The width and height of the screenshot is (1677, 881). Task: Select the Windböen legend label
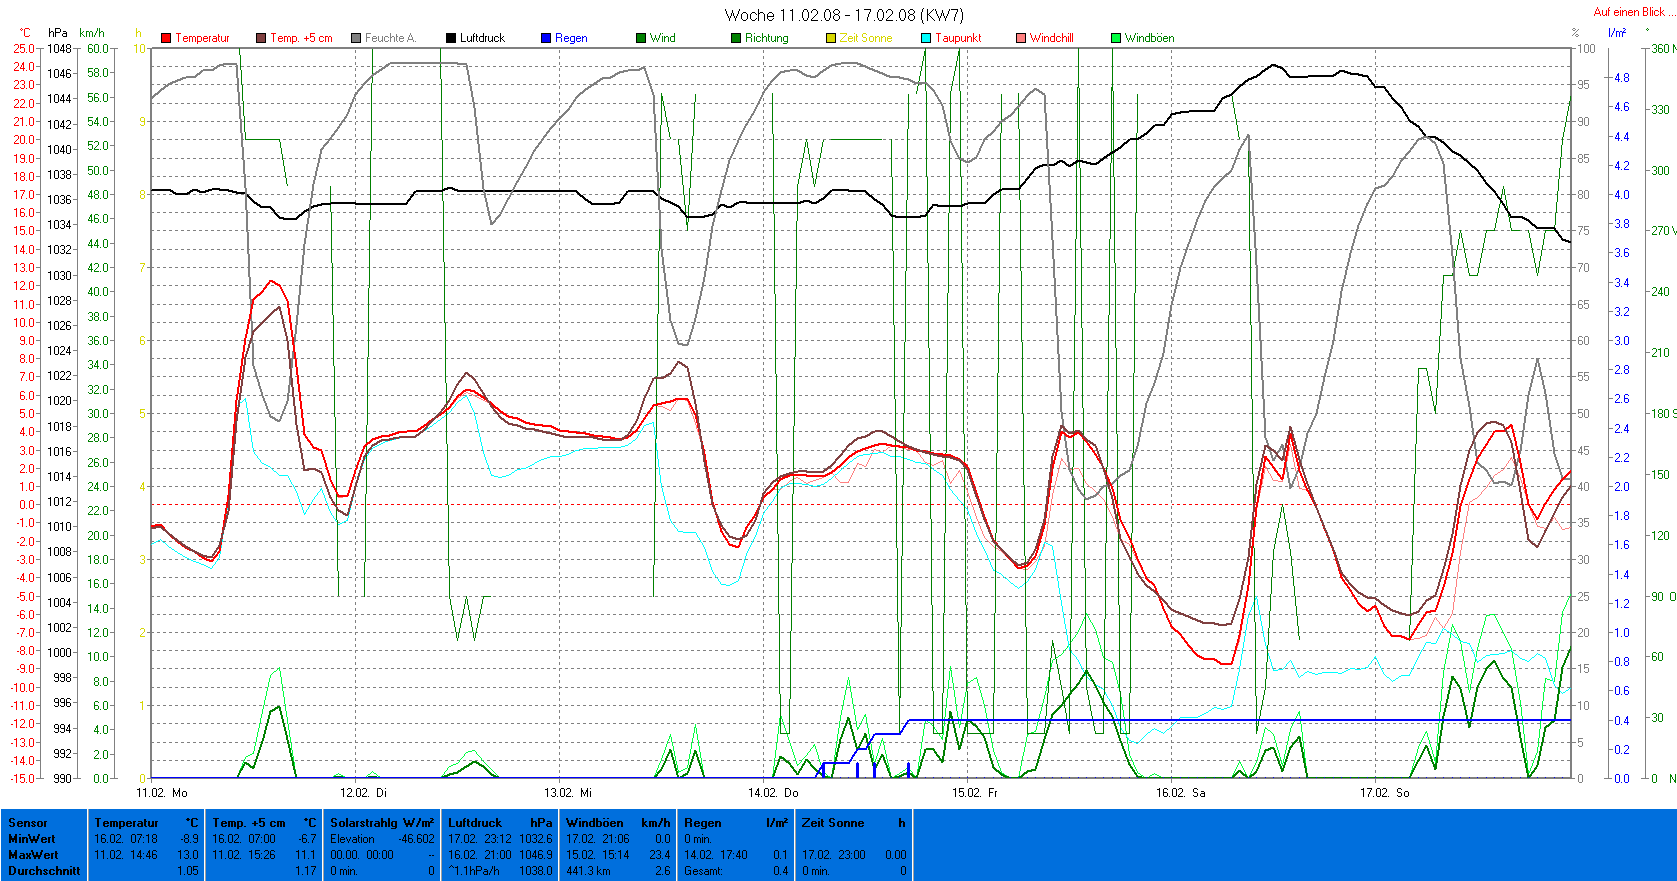pyautogui.click(x=1149, y=38)
